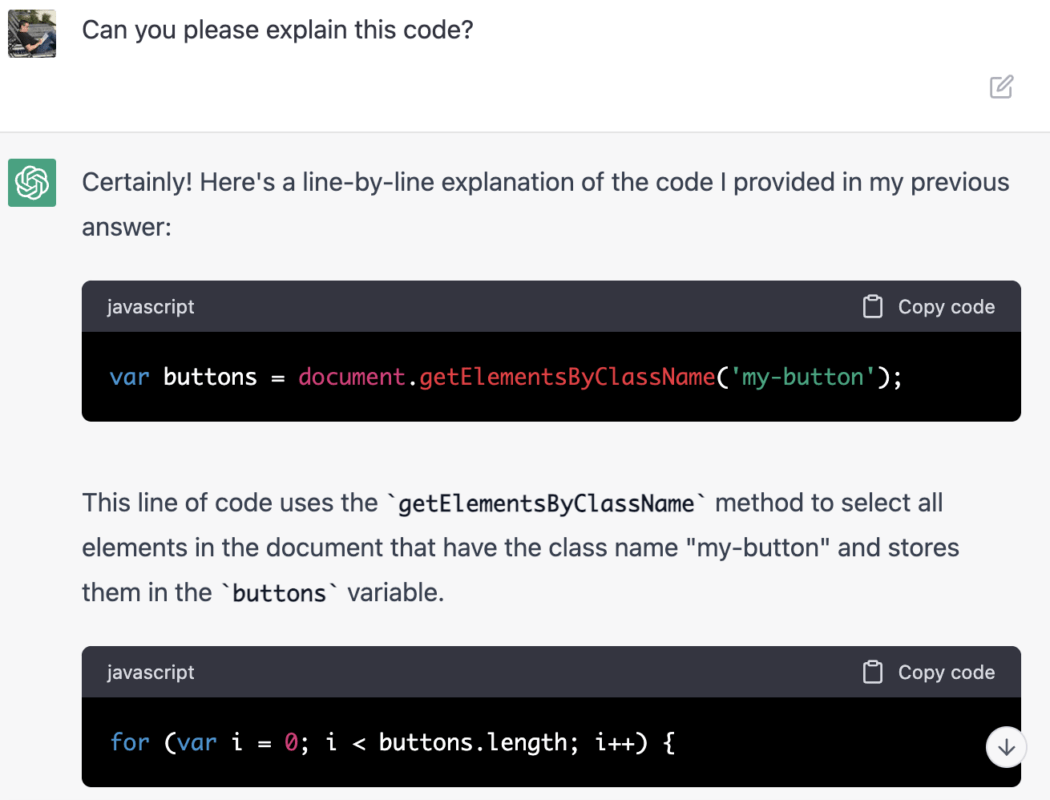Click the clipboard icon on the first code block
The image size is (1050, 800).
[872, 306]
